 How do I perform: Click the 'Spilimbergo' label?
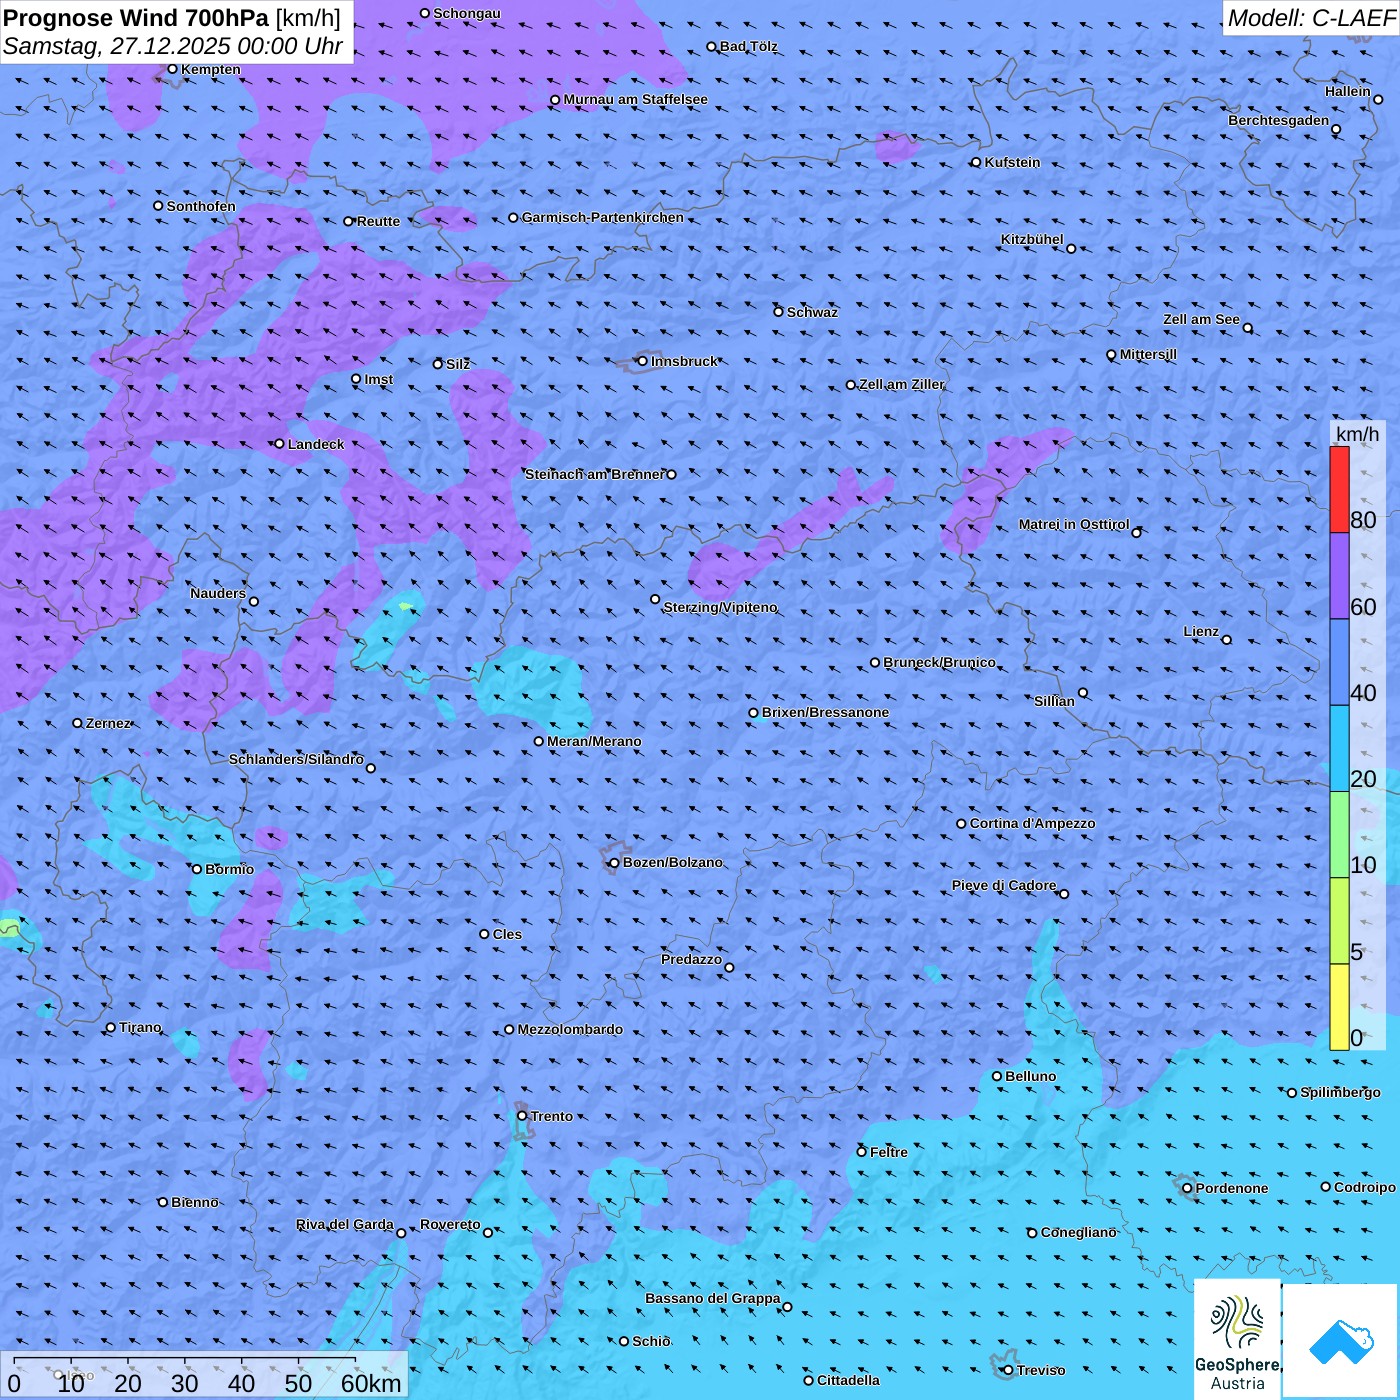(x=1340, y=1092)
